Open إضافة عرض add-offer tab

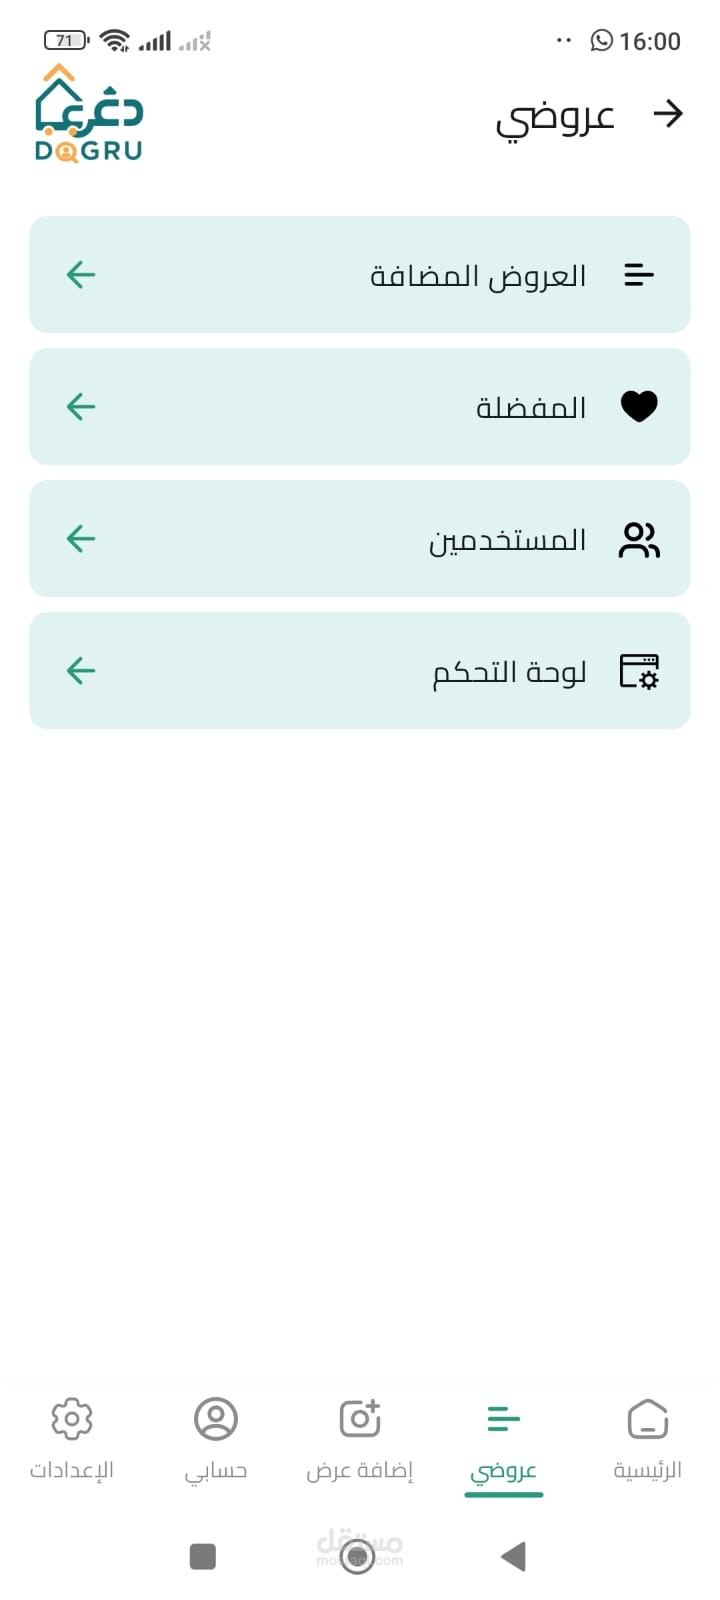(360, 1438)
